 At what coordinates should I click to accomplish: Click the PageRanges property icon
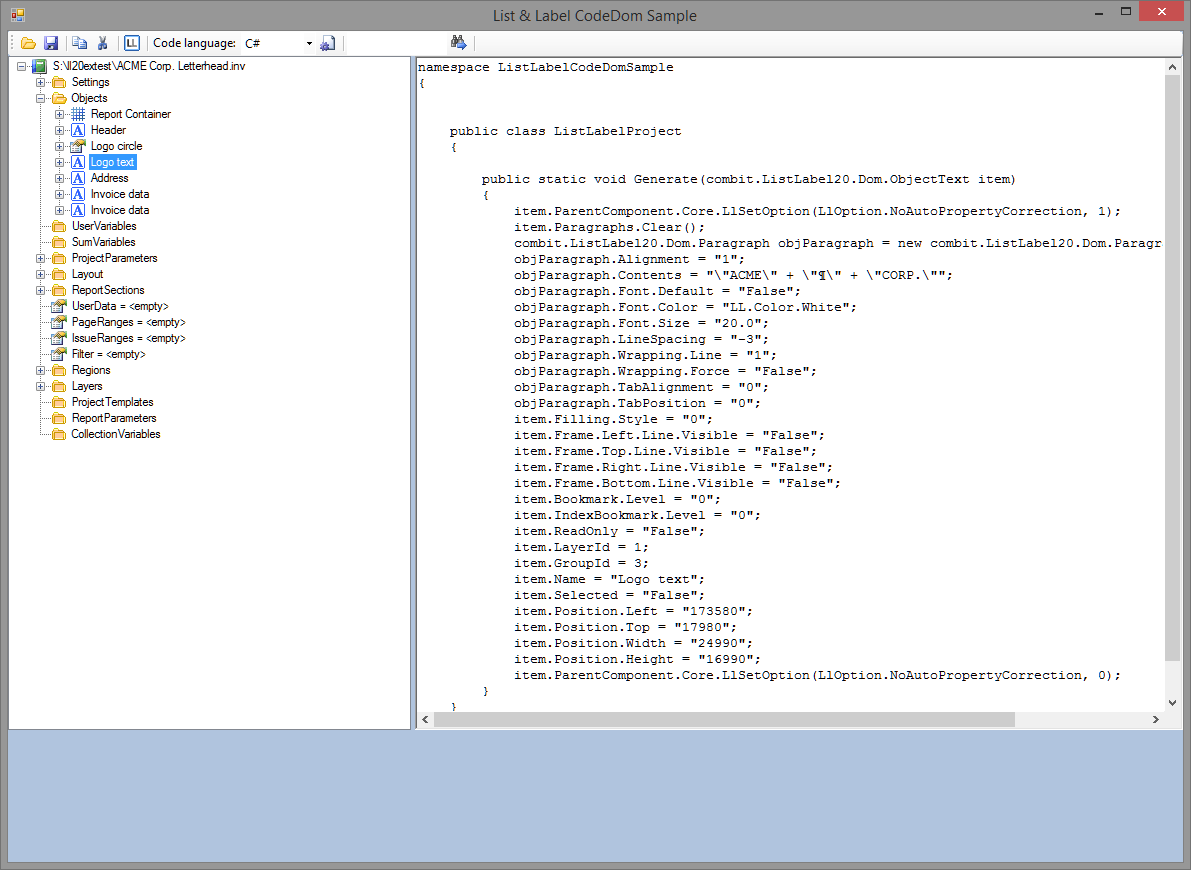[x=58, y=322]
